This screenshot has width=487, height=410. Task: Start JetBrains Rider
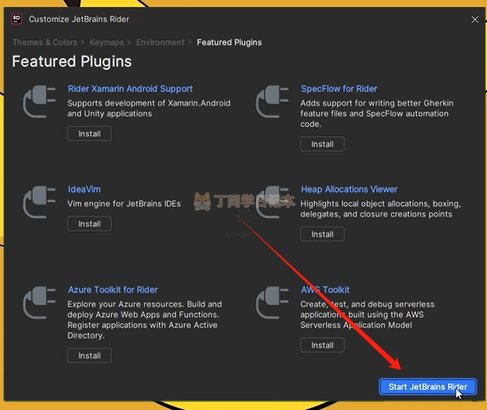(428, 387)
